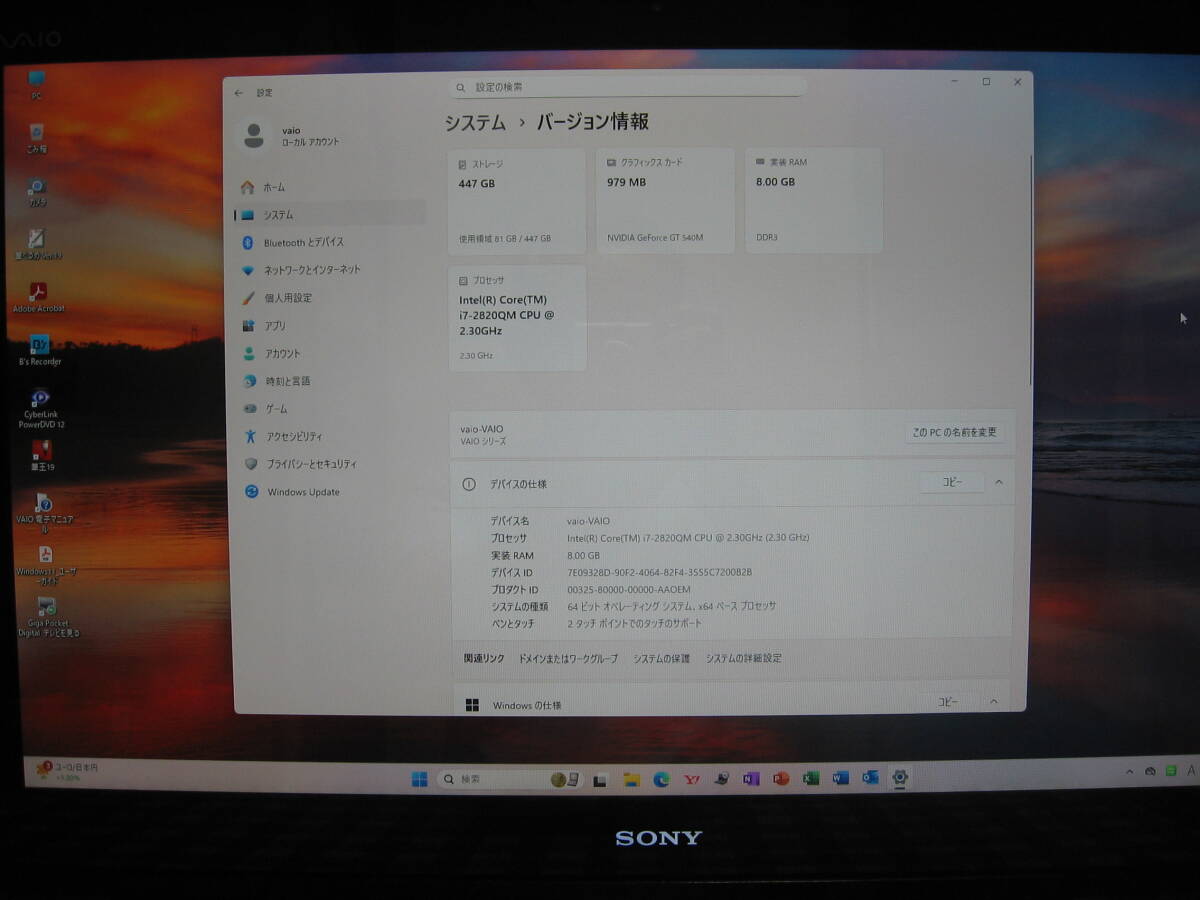
Task: Click the Settings gear taskbar icon
Action: 900,777
